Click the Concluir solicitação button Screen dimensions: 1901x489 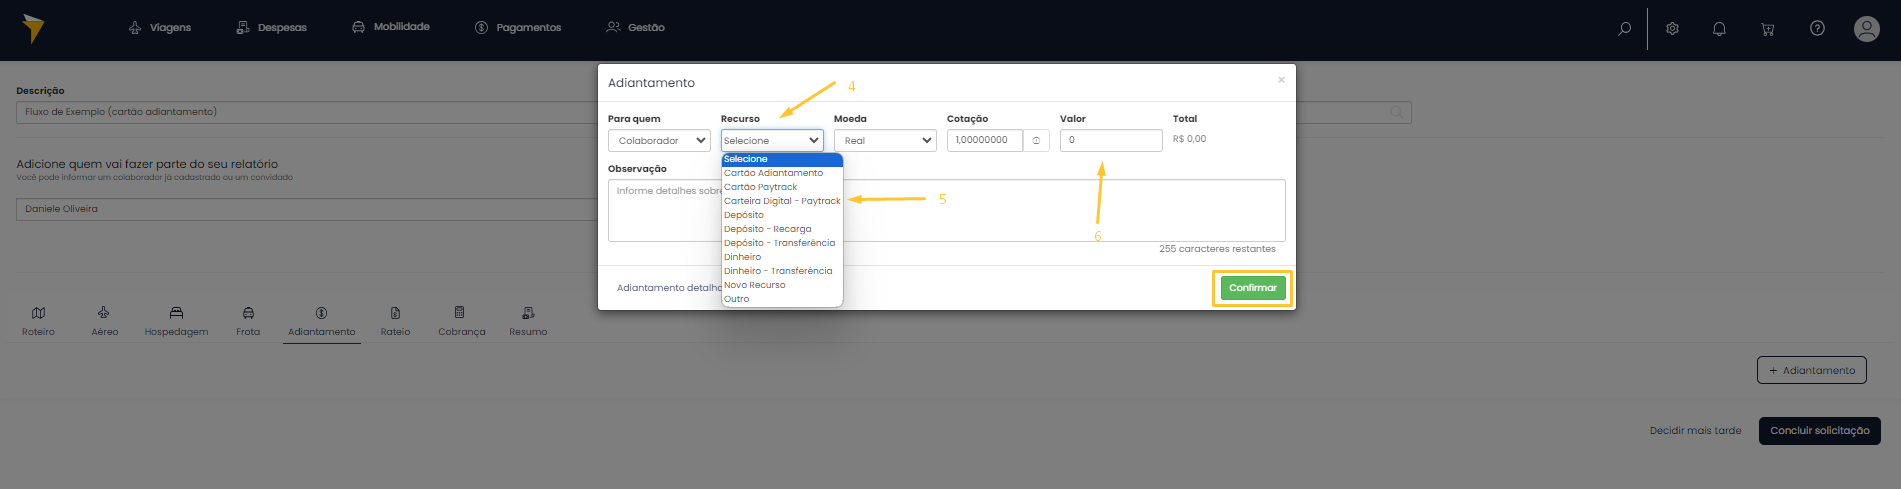(x=1819, y=431)
